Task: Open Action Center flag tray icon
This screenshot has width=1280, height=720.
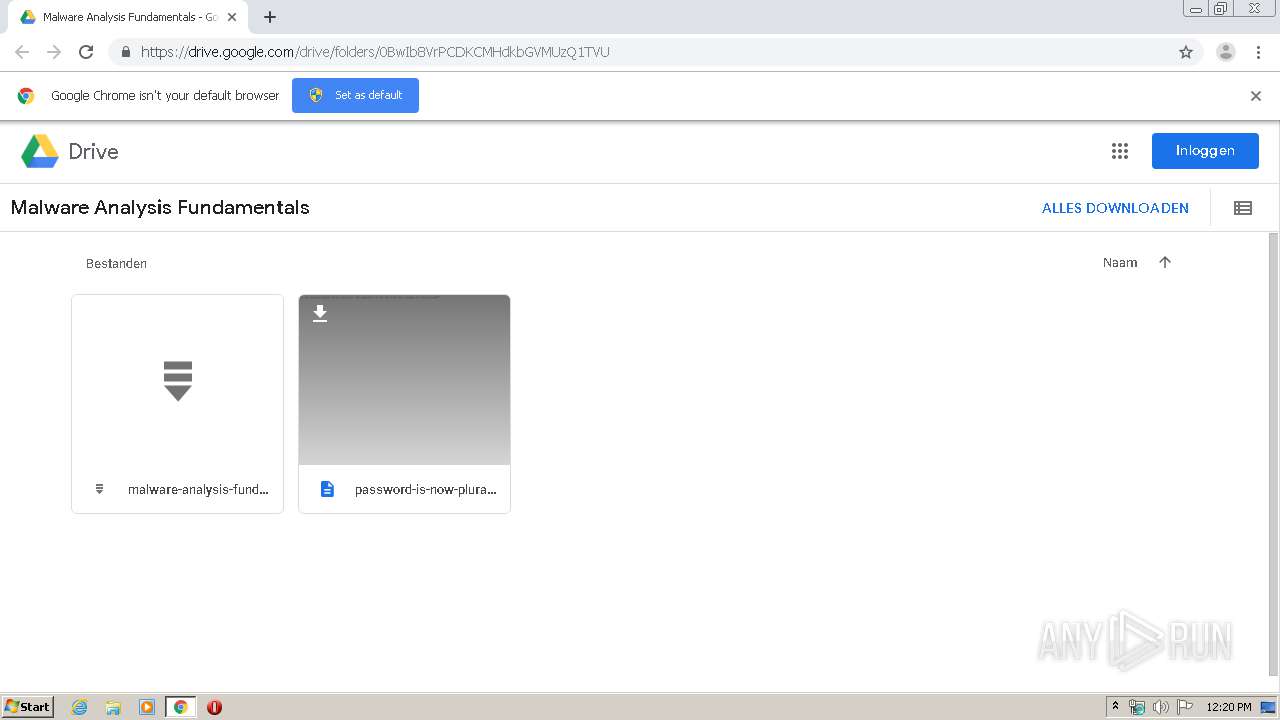Action: pos(1185,707)
